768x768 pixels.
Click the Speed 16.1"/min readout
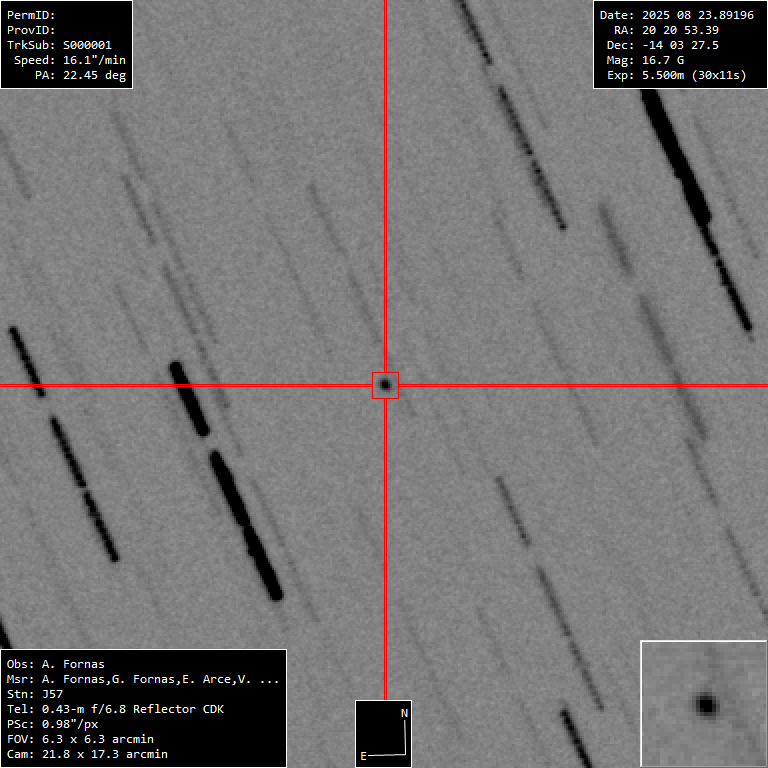(x=70, y=60)
